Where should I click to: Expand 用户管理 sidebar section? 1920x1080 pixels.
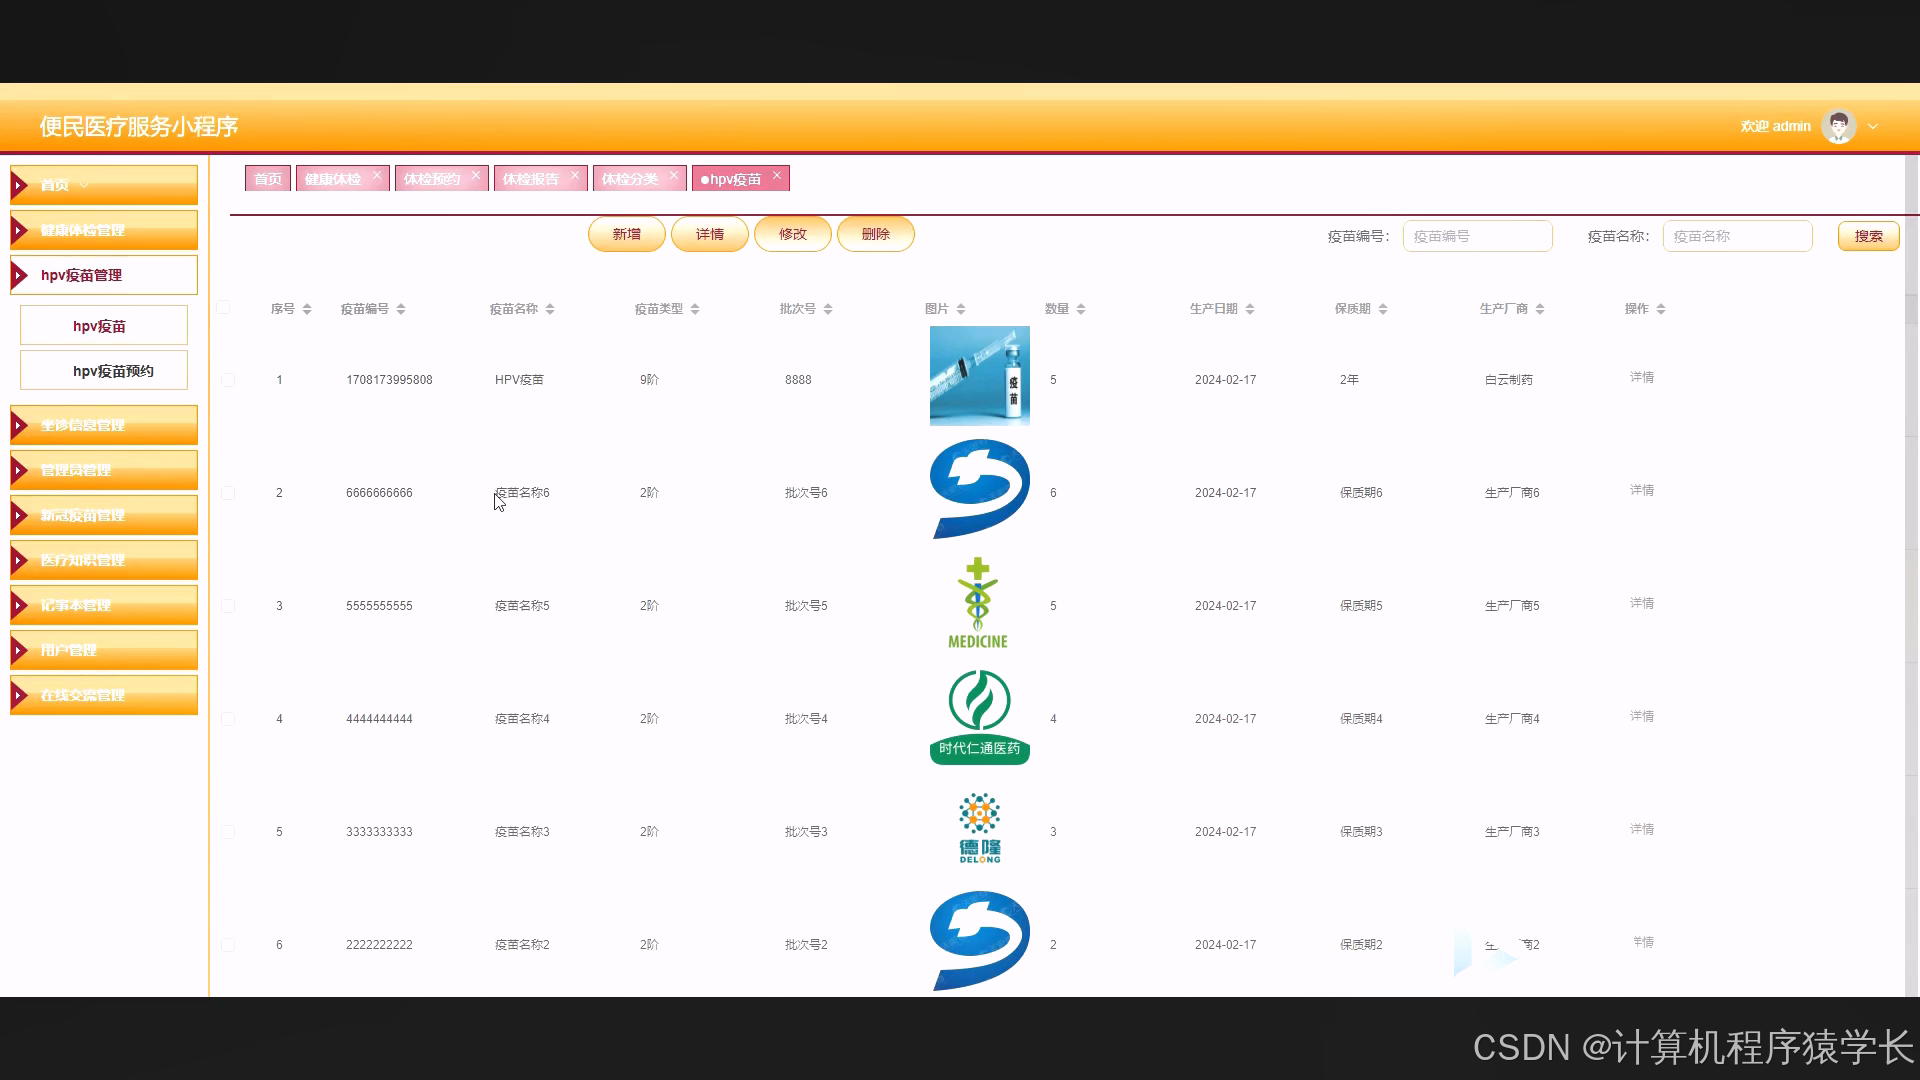tap(104, 650)
